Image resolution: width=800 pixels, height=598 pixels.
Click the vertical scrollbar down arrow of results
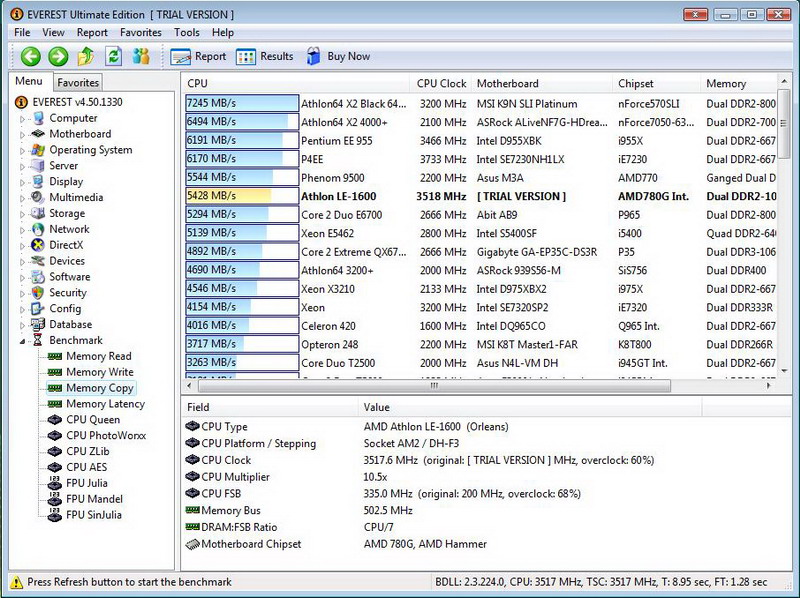click(784, 371)
